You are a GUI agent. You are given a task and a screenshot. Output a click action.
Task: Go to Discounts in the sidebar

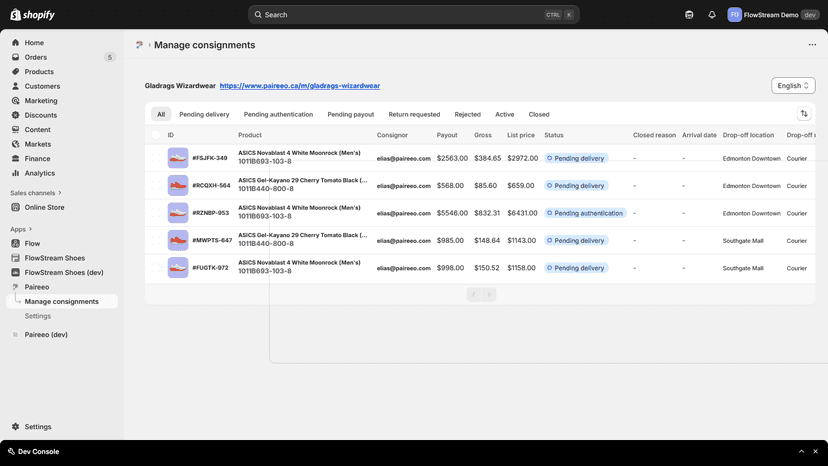pos(41,115)
